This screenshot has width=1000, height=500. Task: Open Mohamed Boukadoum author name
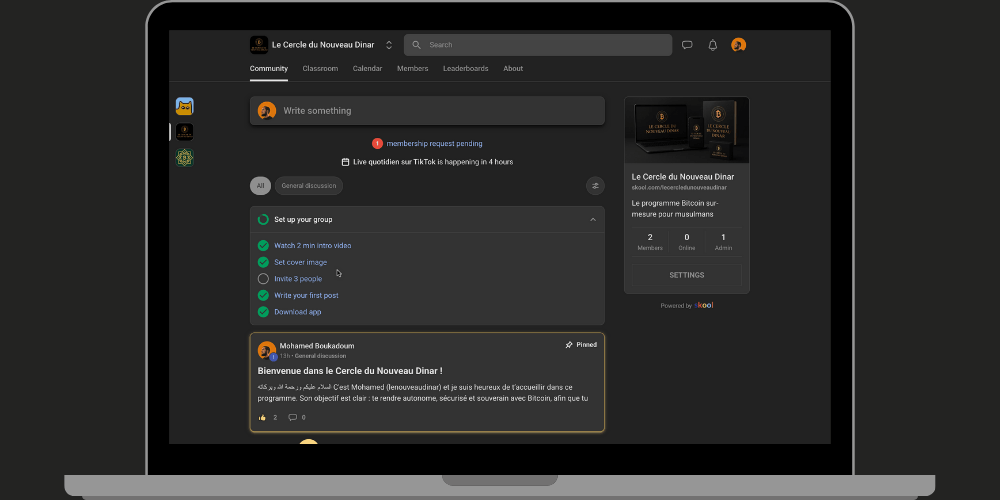click(x=317, y=346)
